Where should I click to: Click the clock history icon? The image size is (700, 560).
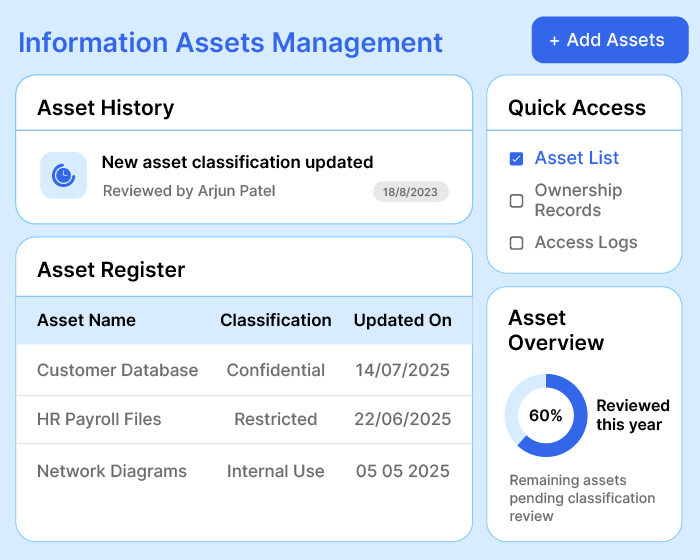[63, 175]
